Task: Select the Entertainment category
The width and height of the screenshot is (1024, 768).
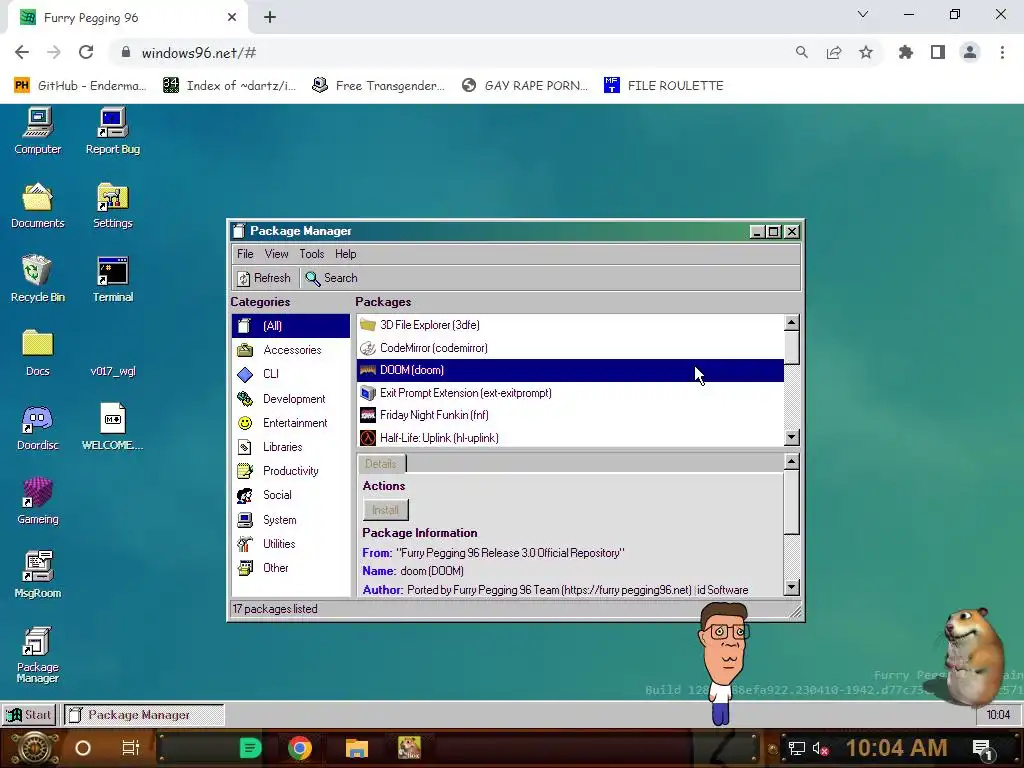Action: (291, 423)
